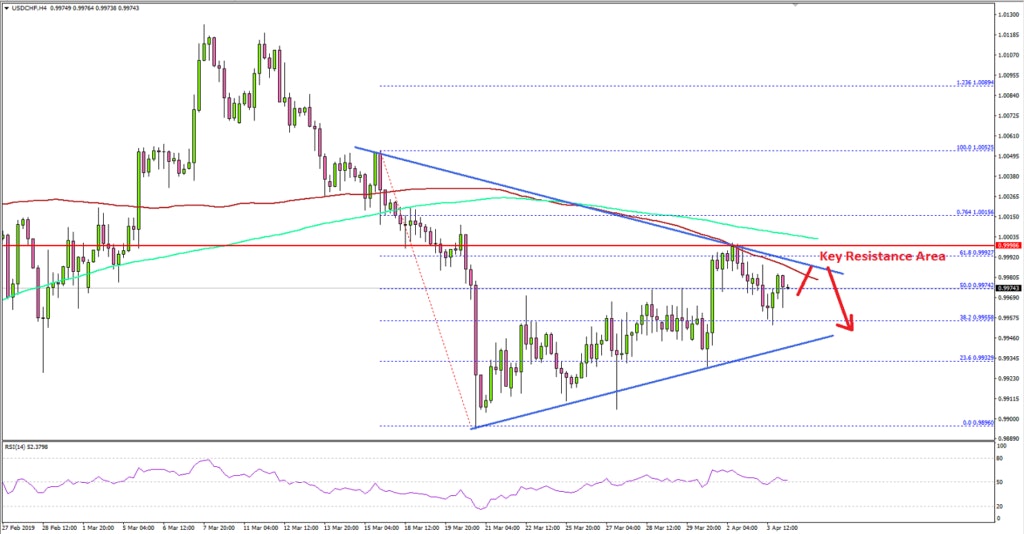Click the 1.00610 price scale value
Viewport: 1024px width, 534px height.
pos(1009,136)
